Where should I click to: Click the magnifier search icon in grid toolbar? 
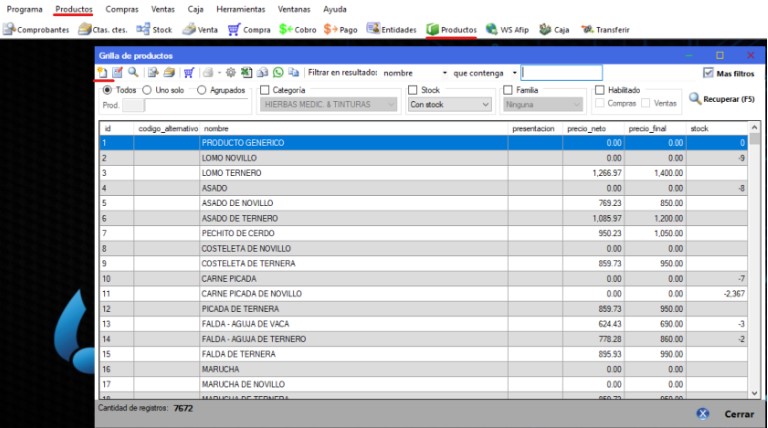coord(133,72)
